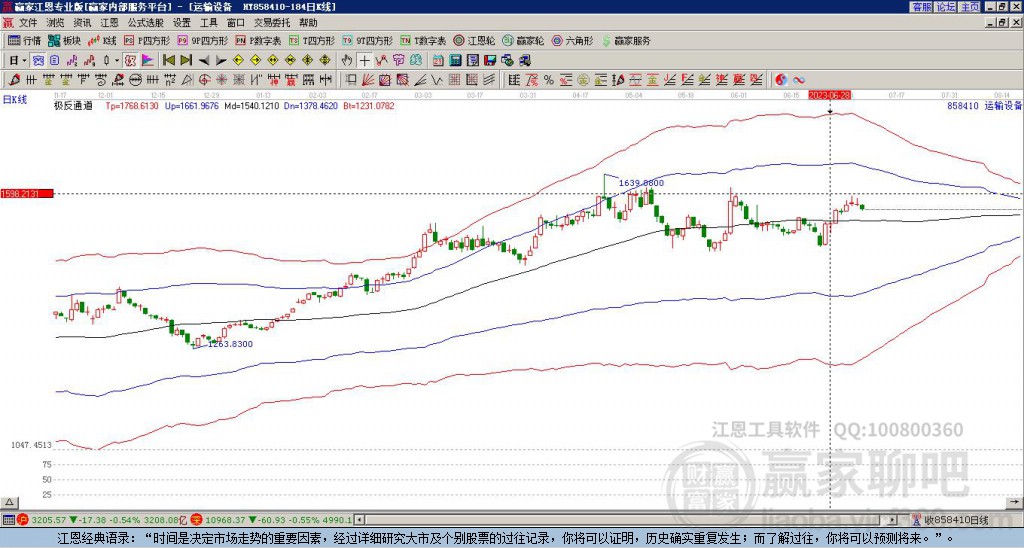Click the 深 Shenzhen index status icon
The height and width of the screenshot is (548, 1024).
pos(196,520)
